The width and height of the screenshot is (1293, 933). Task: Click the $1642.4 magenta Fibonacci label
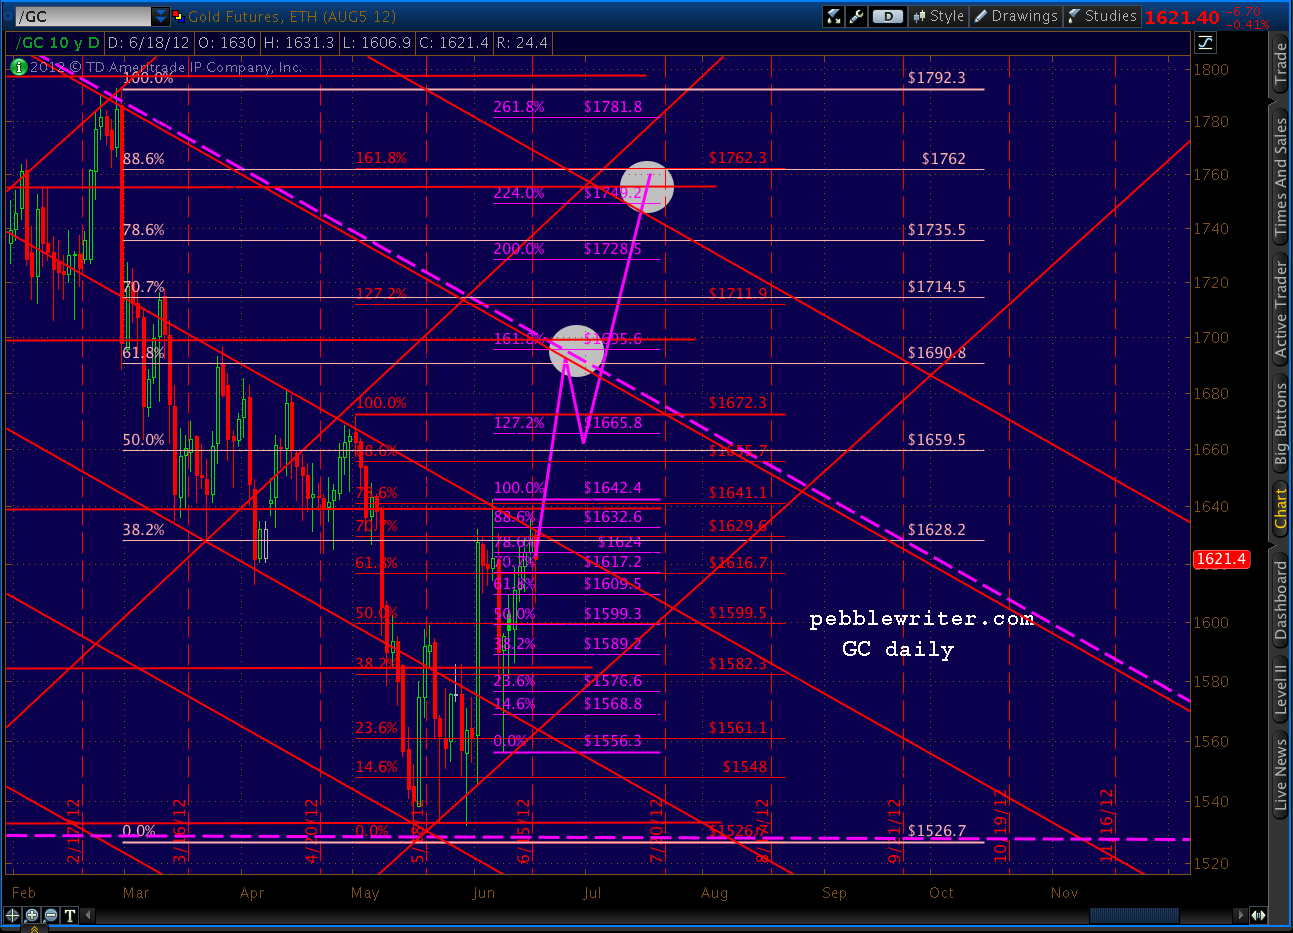pyautogui.click(x=613, y=488)
